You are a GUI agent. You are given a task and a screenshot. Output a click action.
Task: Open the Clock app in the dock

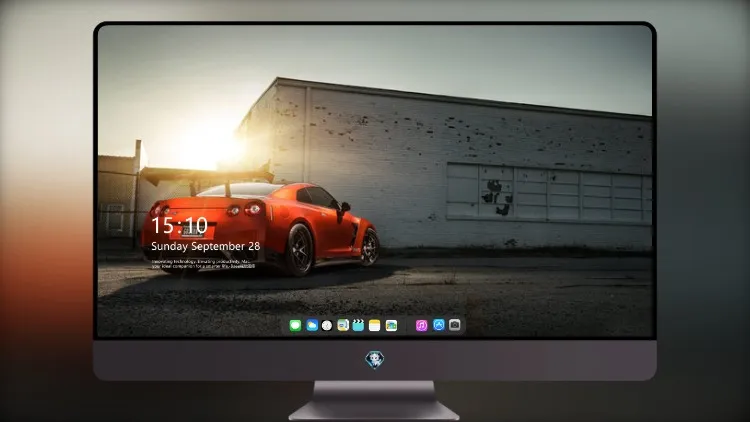[327, 325]
